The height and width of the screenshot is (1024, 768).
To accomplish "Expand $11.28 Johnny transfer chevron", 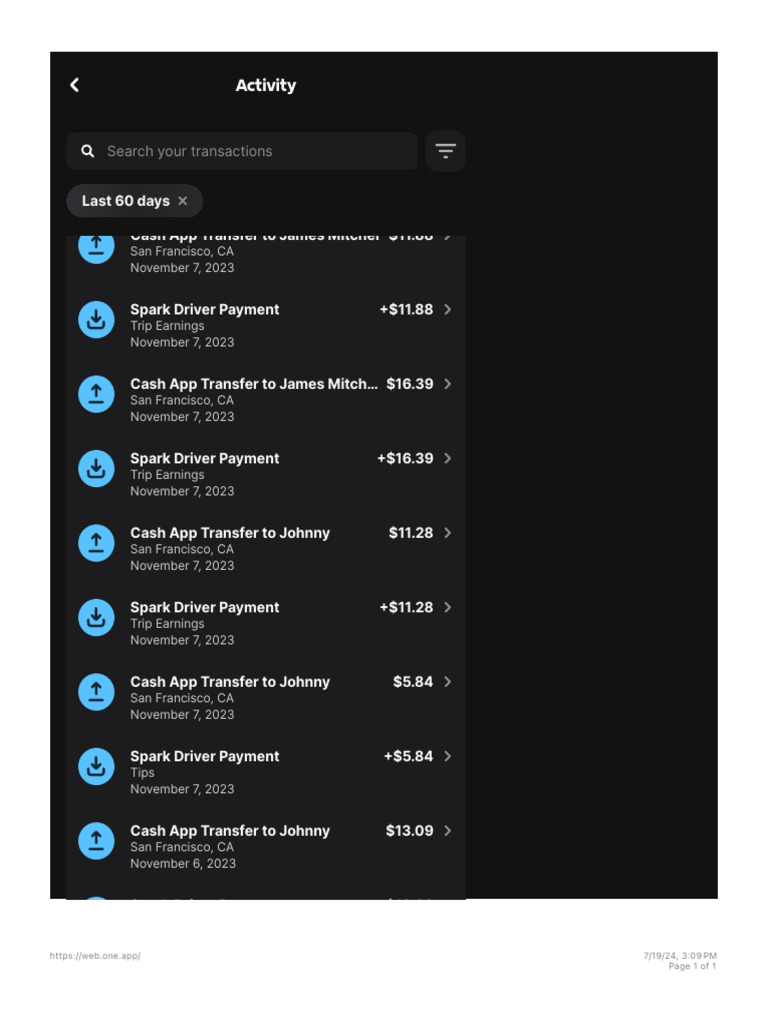I will pyautogui.click(x=448, y=533).
